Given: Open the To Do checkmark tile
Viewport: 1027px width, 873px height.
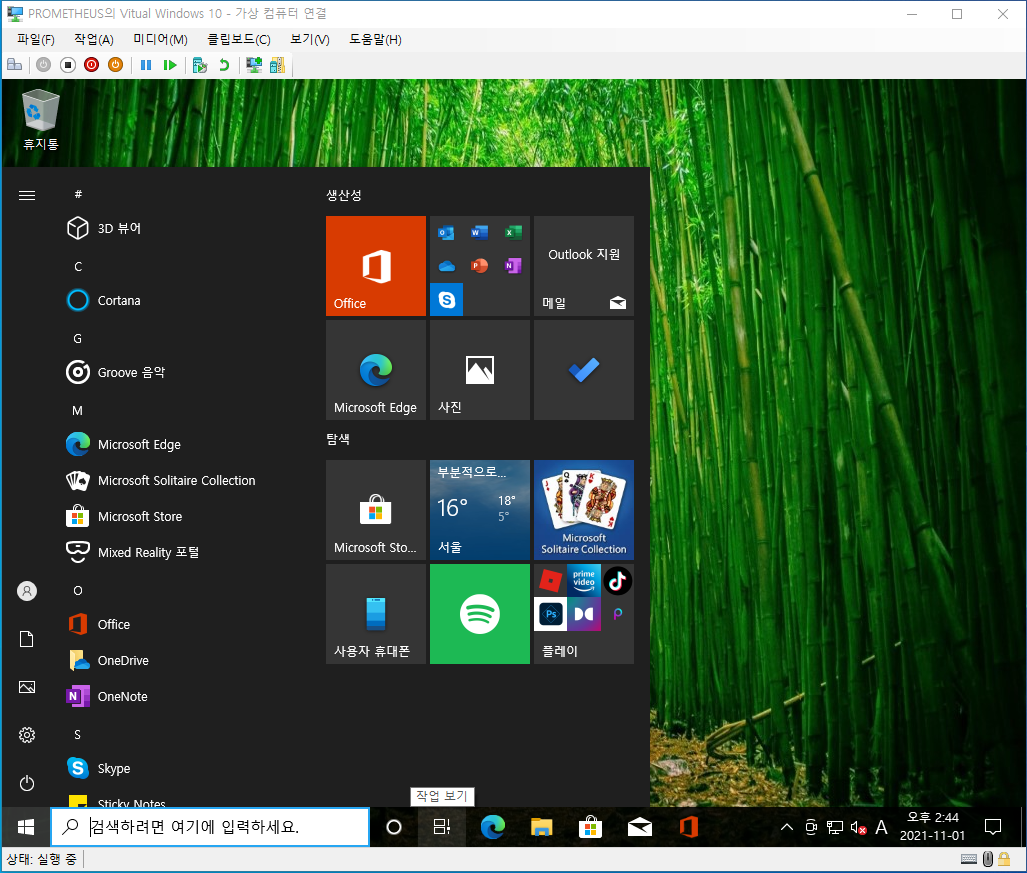Looking at the screenshot, I should (x=584, y=370).
